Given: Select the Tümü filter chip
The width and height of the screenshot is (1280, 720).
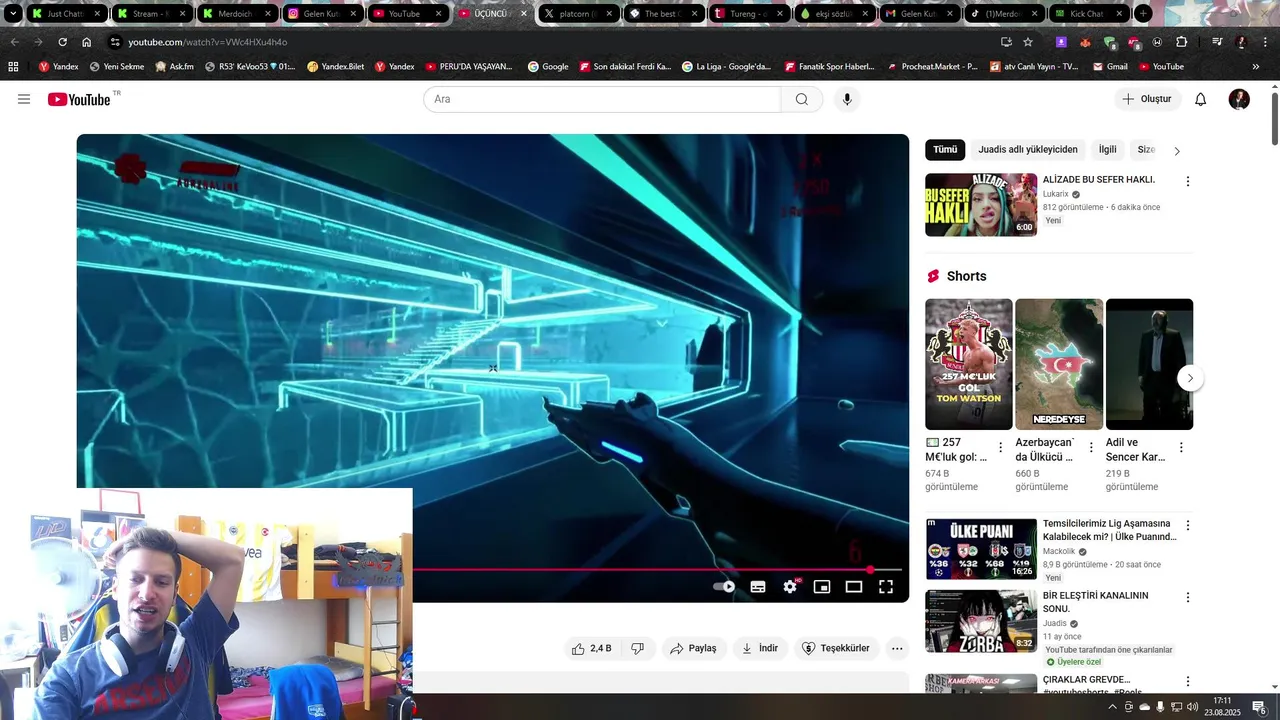Looking at the screenshot, I should (x=945, y=150).
